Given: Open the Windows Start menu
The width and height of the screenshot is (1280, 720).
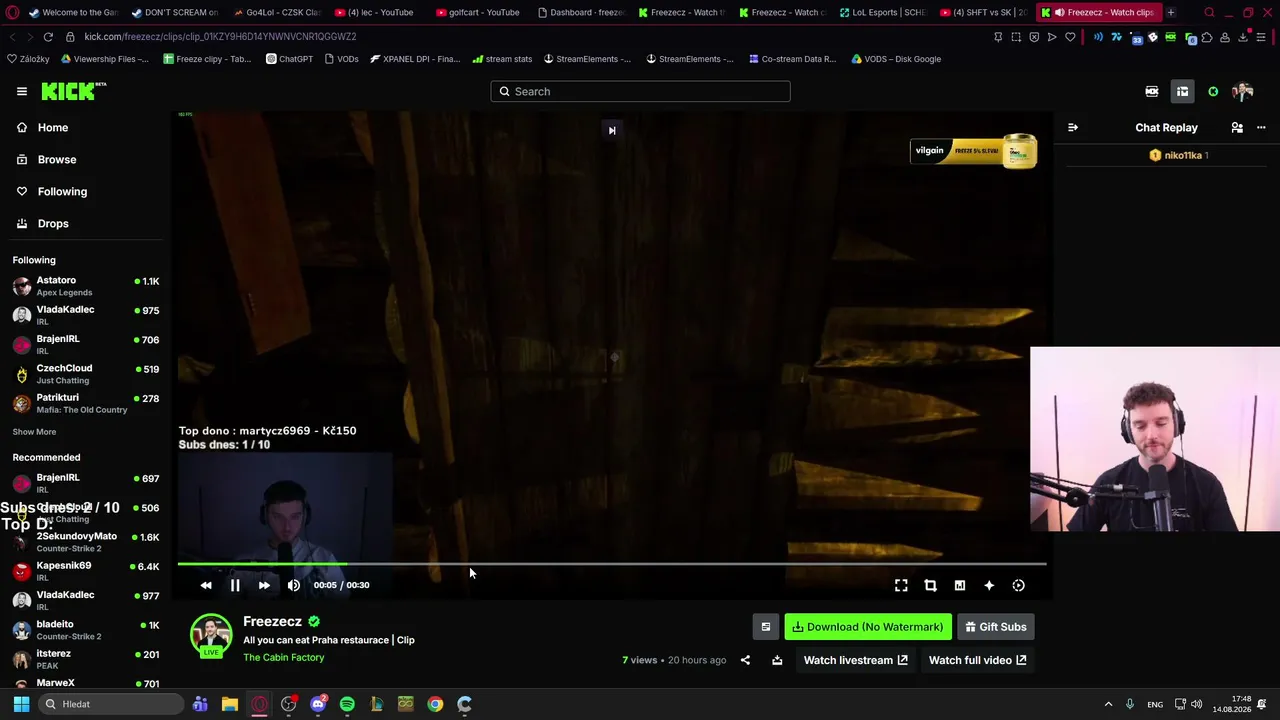Looking at the screenshot, I should [21, 704].
